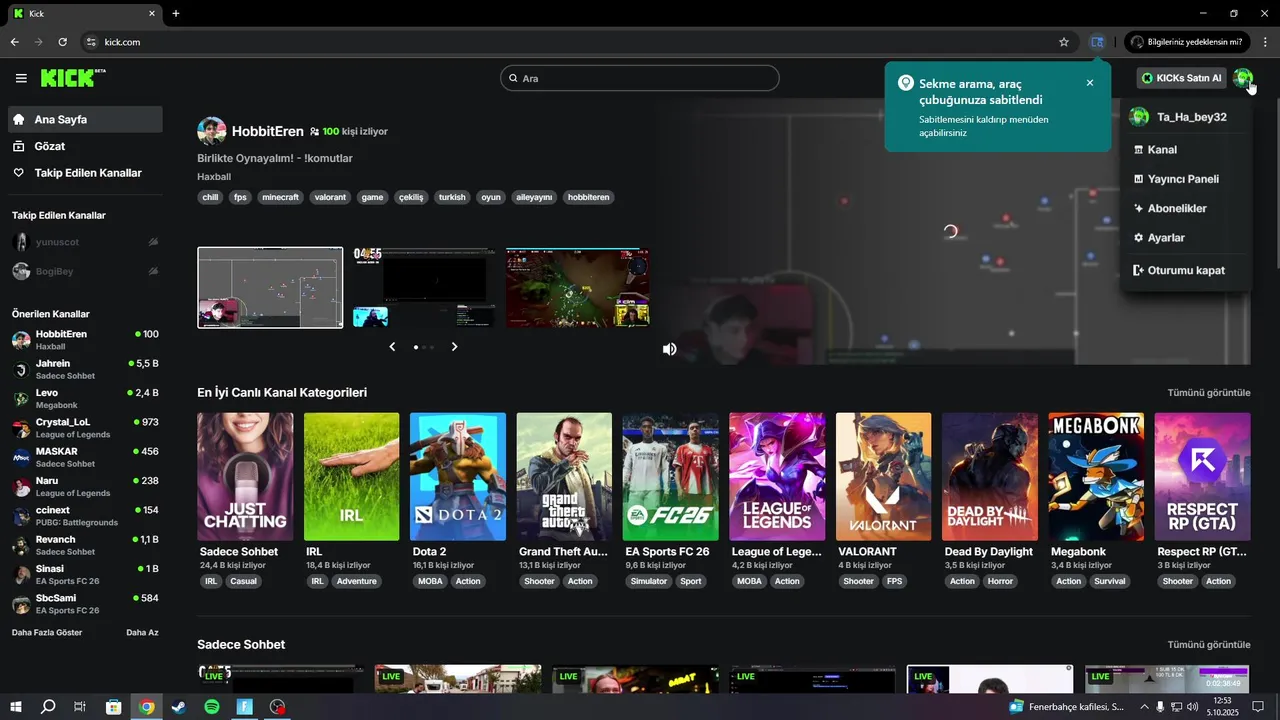Image resolution: width=1280 pixels, height=720 pixels.
Task: Select first featured stream thumbnail
Action: [270, 288]
